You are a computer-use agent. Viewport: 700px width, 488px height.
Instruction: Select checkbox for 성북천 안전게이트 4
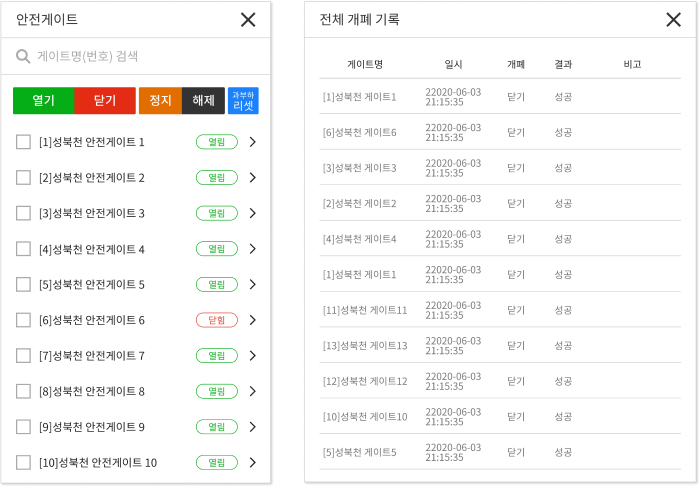[x=24, y=249]
